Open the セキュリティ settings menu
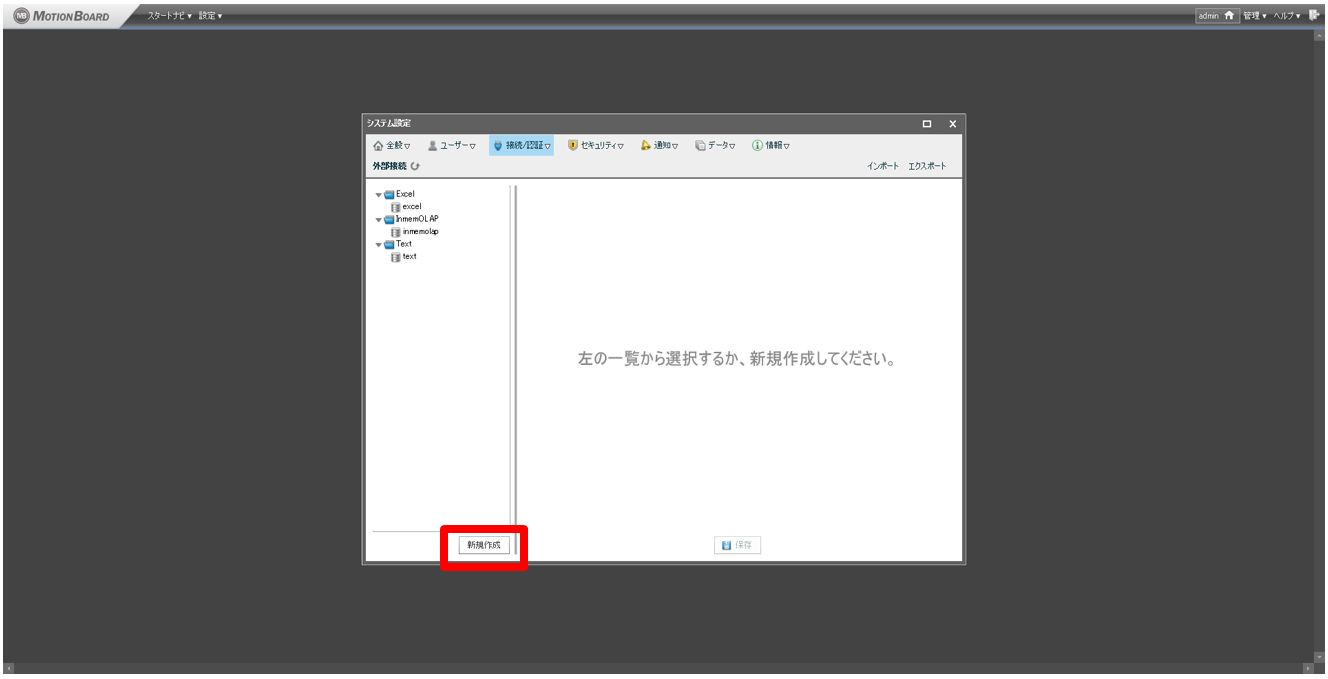The height and width of the screenshot is (679, 1328). coord(595,146)
